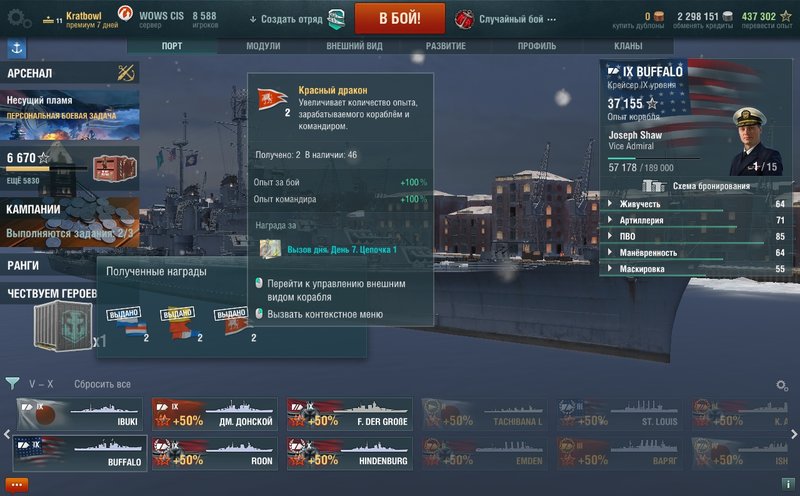The height and width of the screenshot is (496, 800).
Task: Click Сбросить все filter reset link
Action: pos(102,384)
